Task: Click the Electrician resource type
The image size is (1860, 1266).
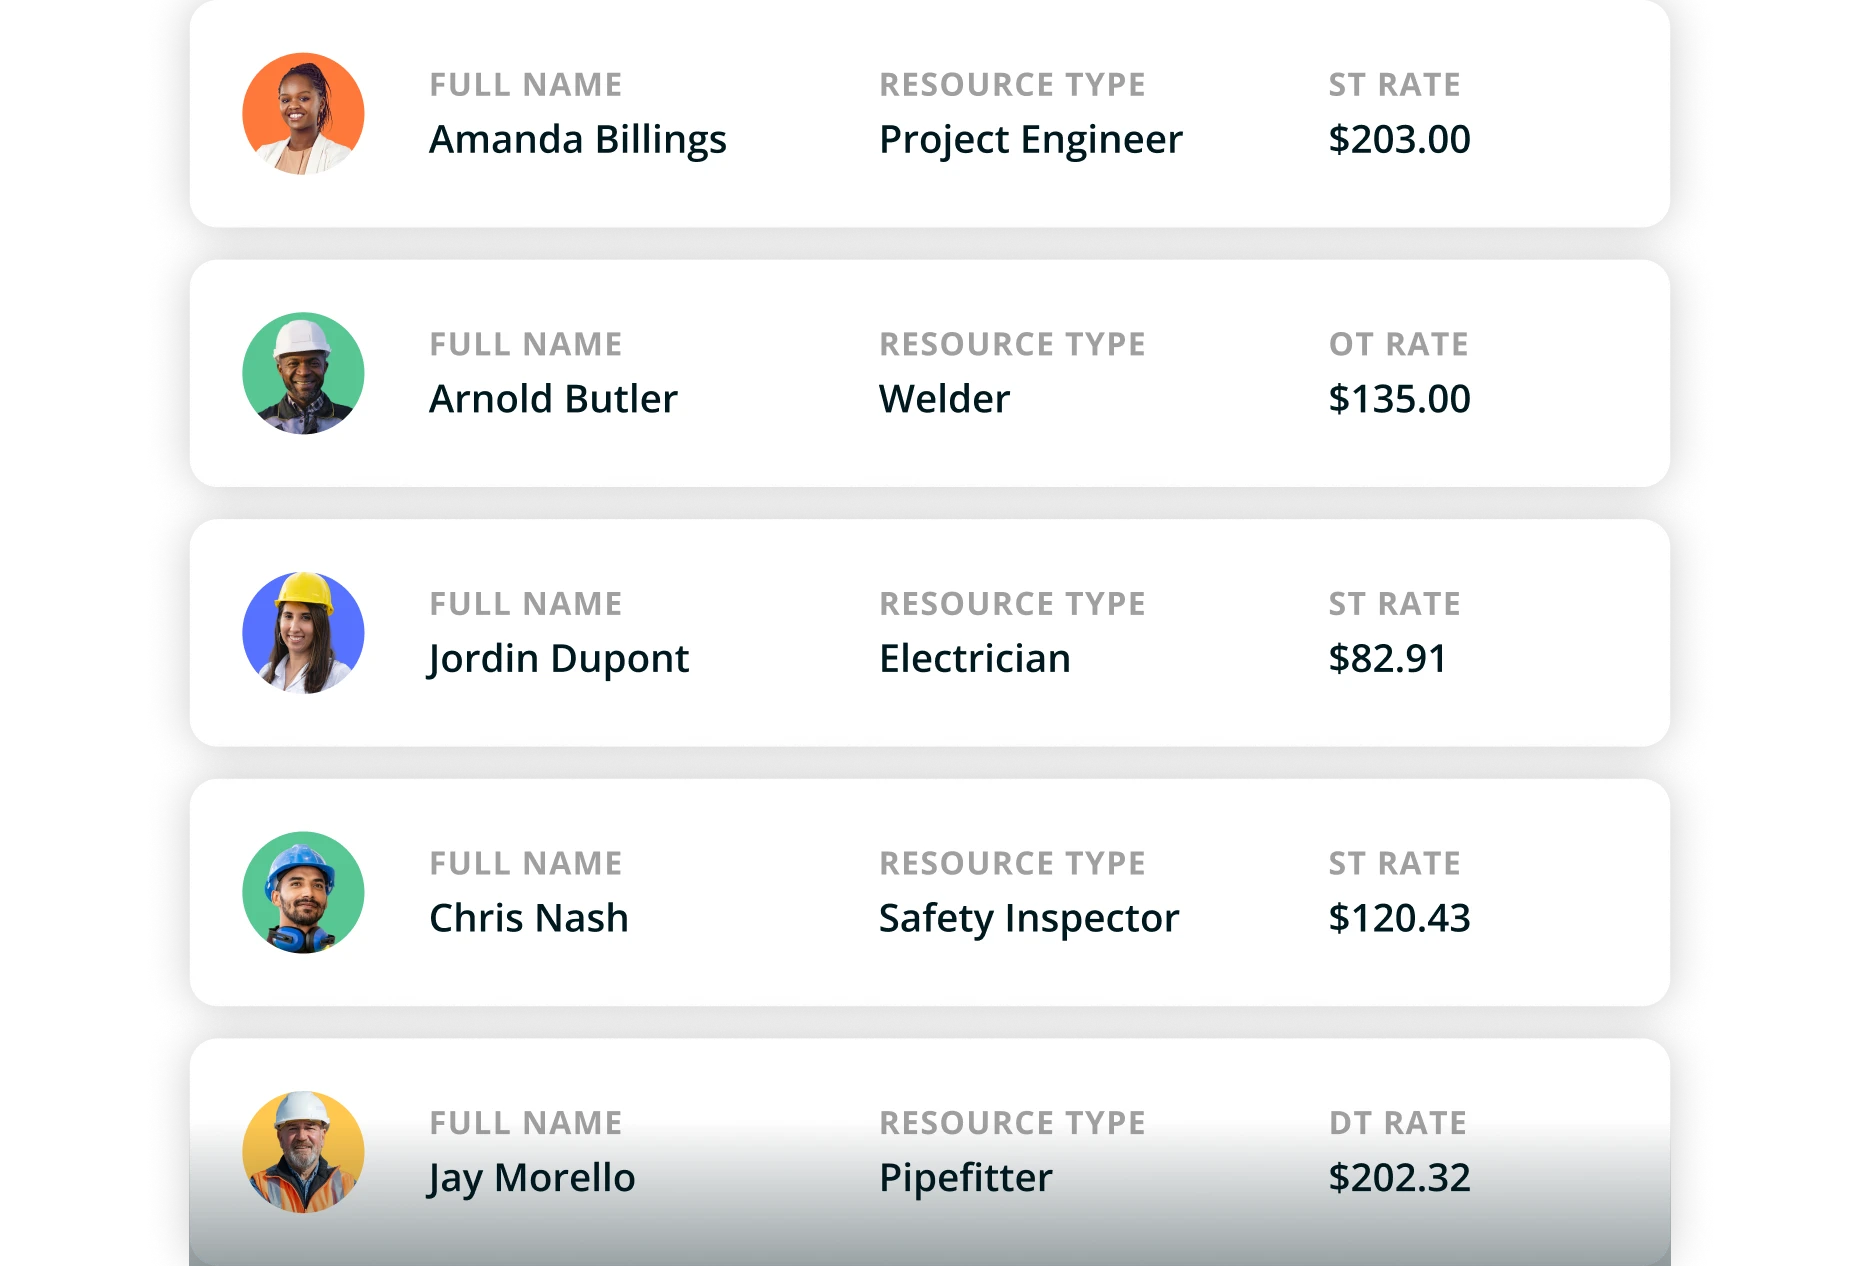Action: pyautogui.click(x=974, y=659)
